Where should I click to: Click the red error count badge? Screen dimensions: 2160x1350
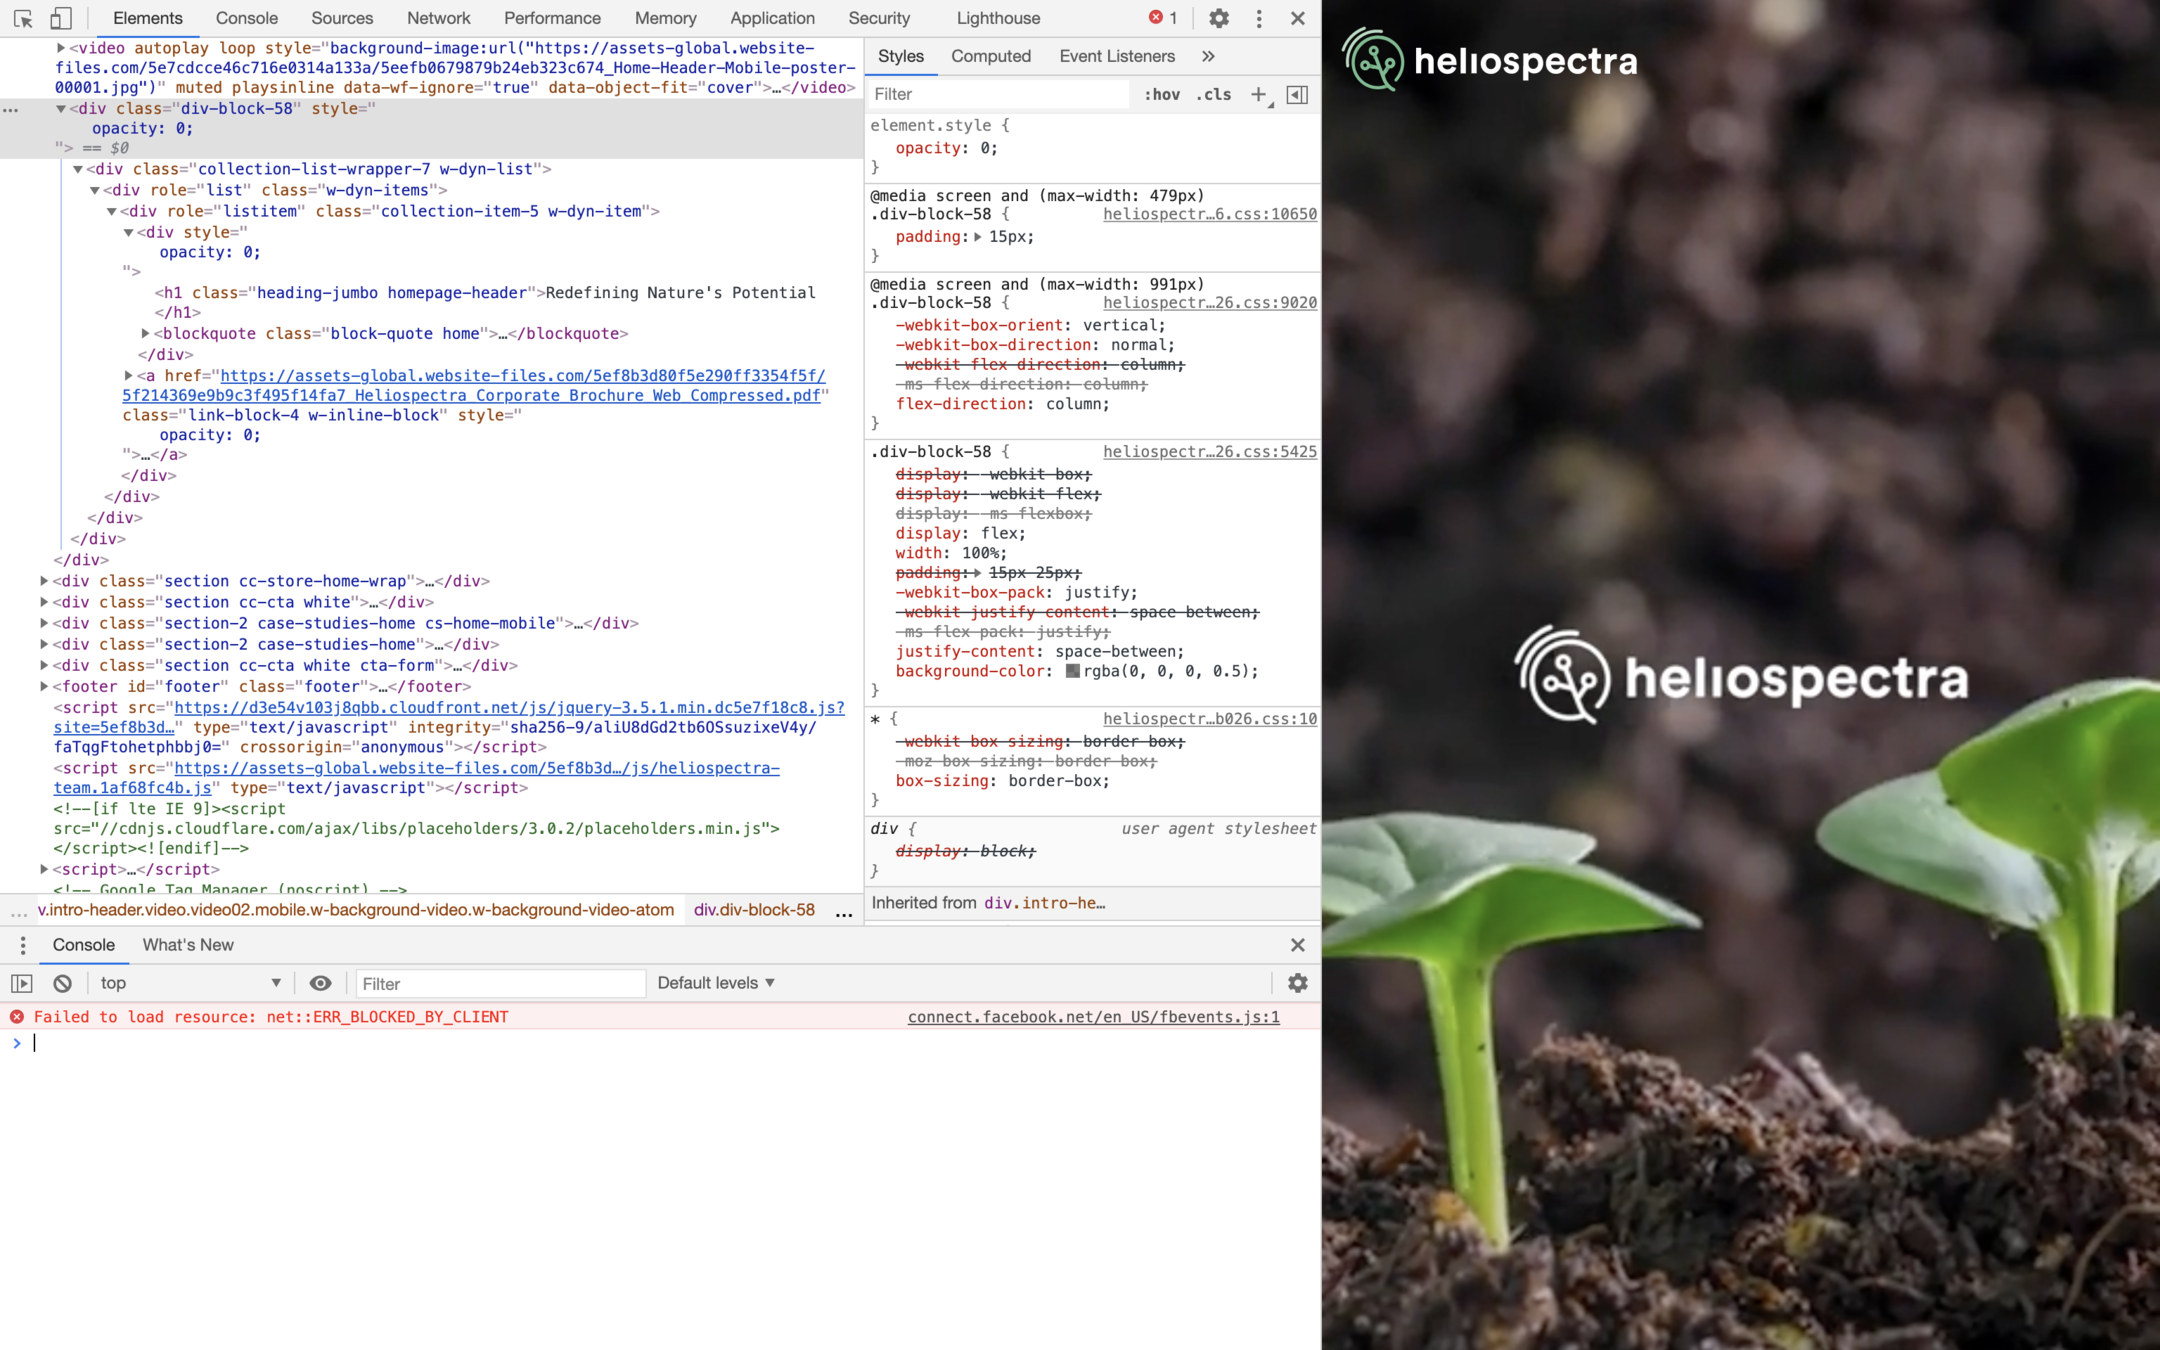pyautogui.click(x=1163, y=18)
